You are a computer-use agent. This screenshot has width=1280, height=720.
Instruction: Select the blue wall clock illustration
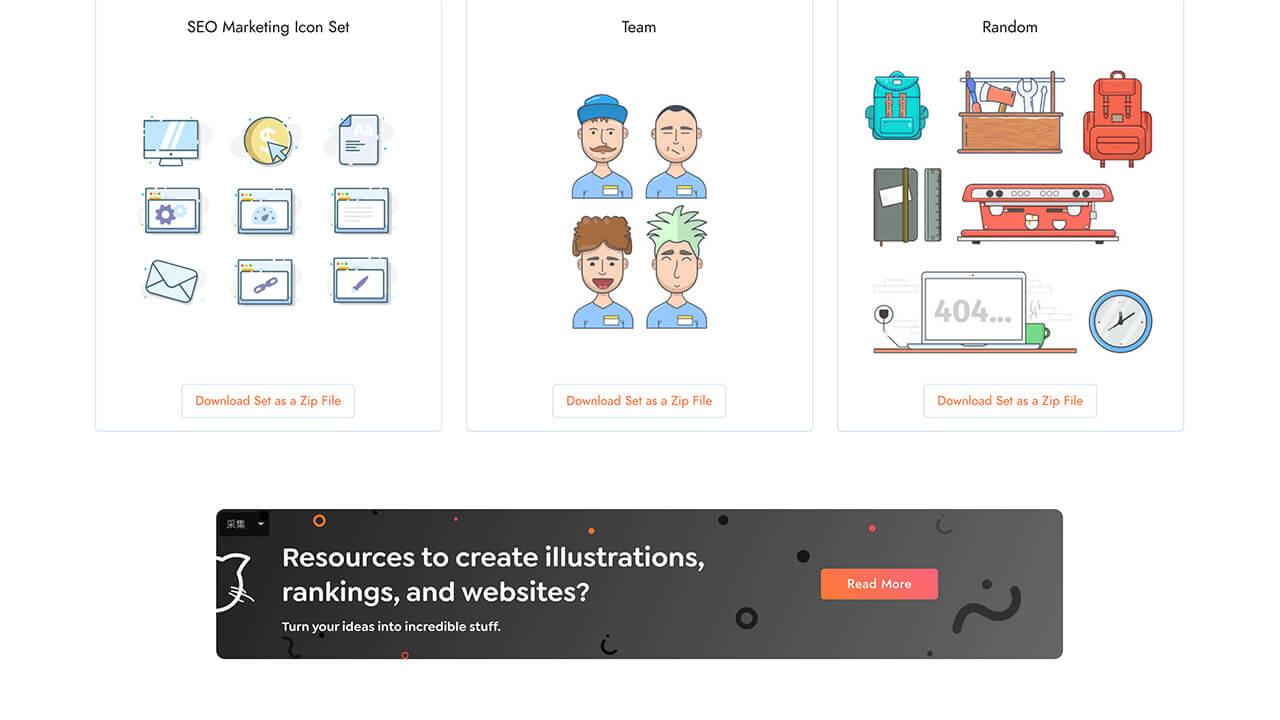(x=1120, y=321)
